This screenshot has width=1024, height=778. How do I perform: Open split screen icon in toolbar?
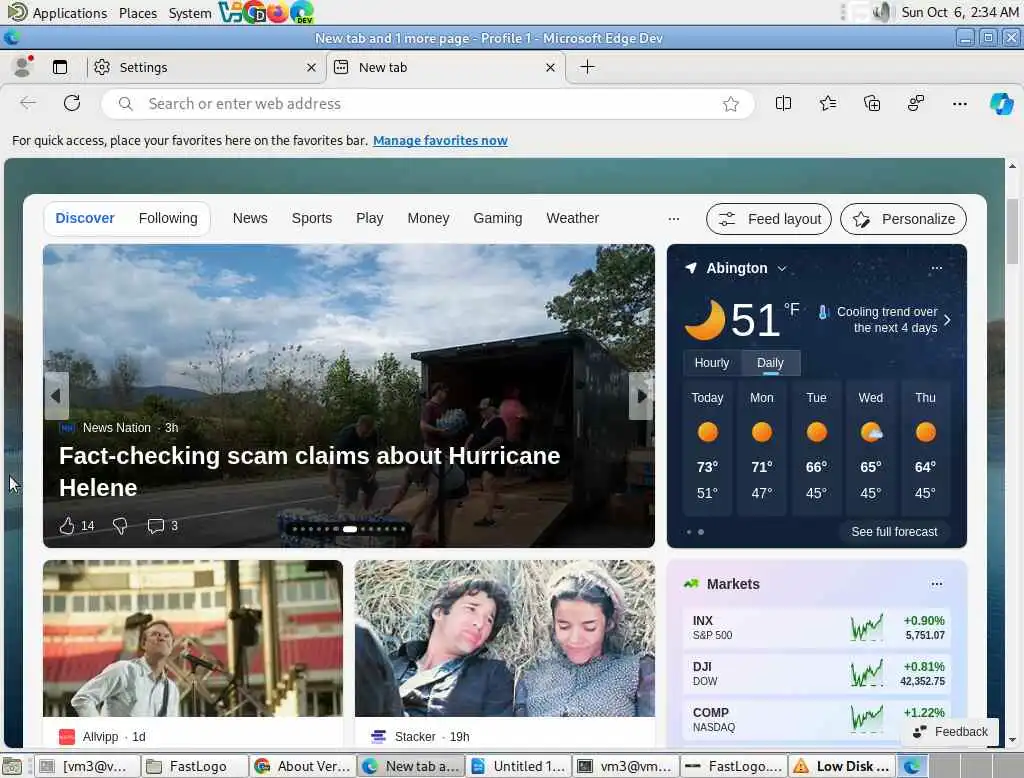click(x=783, y=103)
